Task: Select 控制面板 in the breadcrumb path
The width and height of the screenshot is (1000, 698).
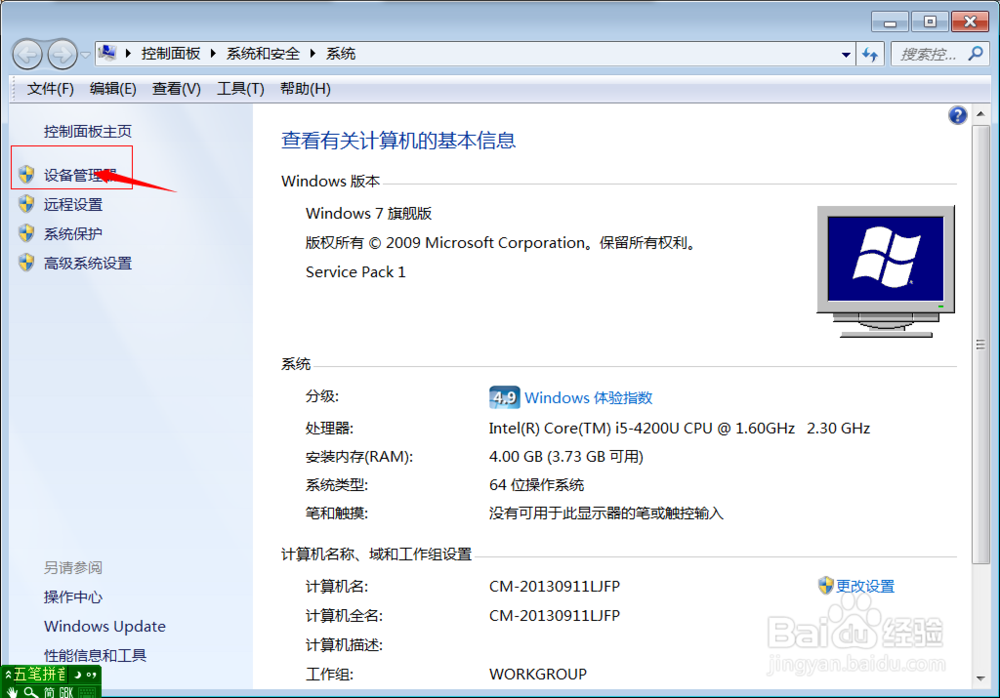Action: [x=171, y=54]
